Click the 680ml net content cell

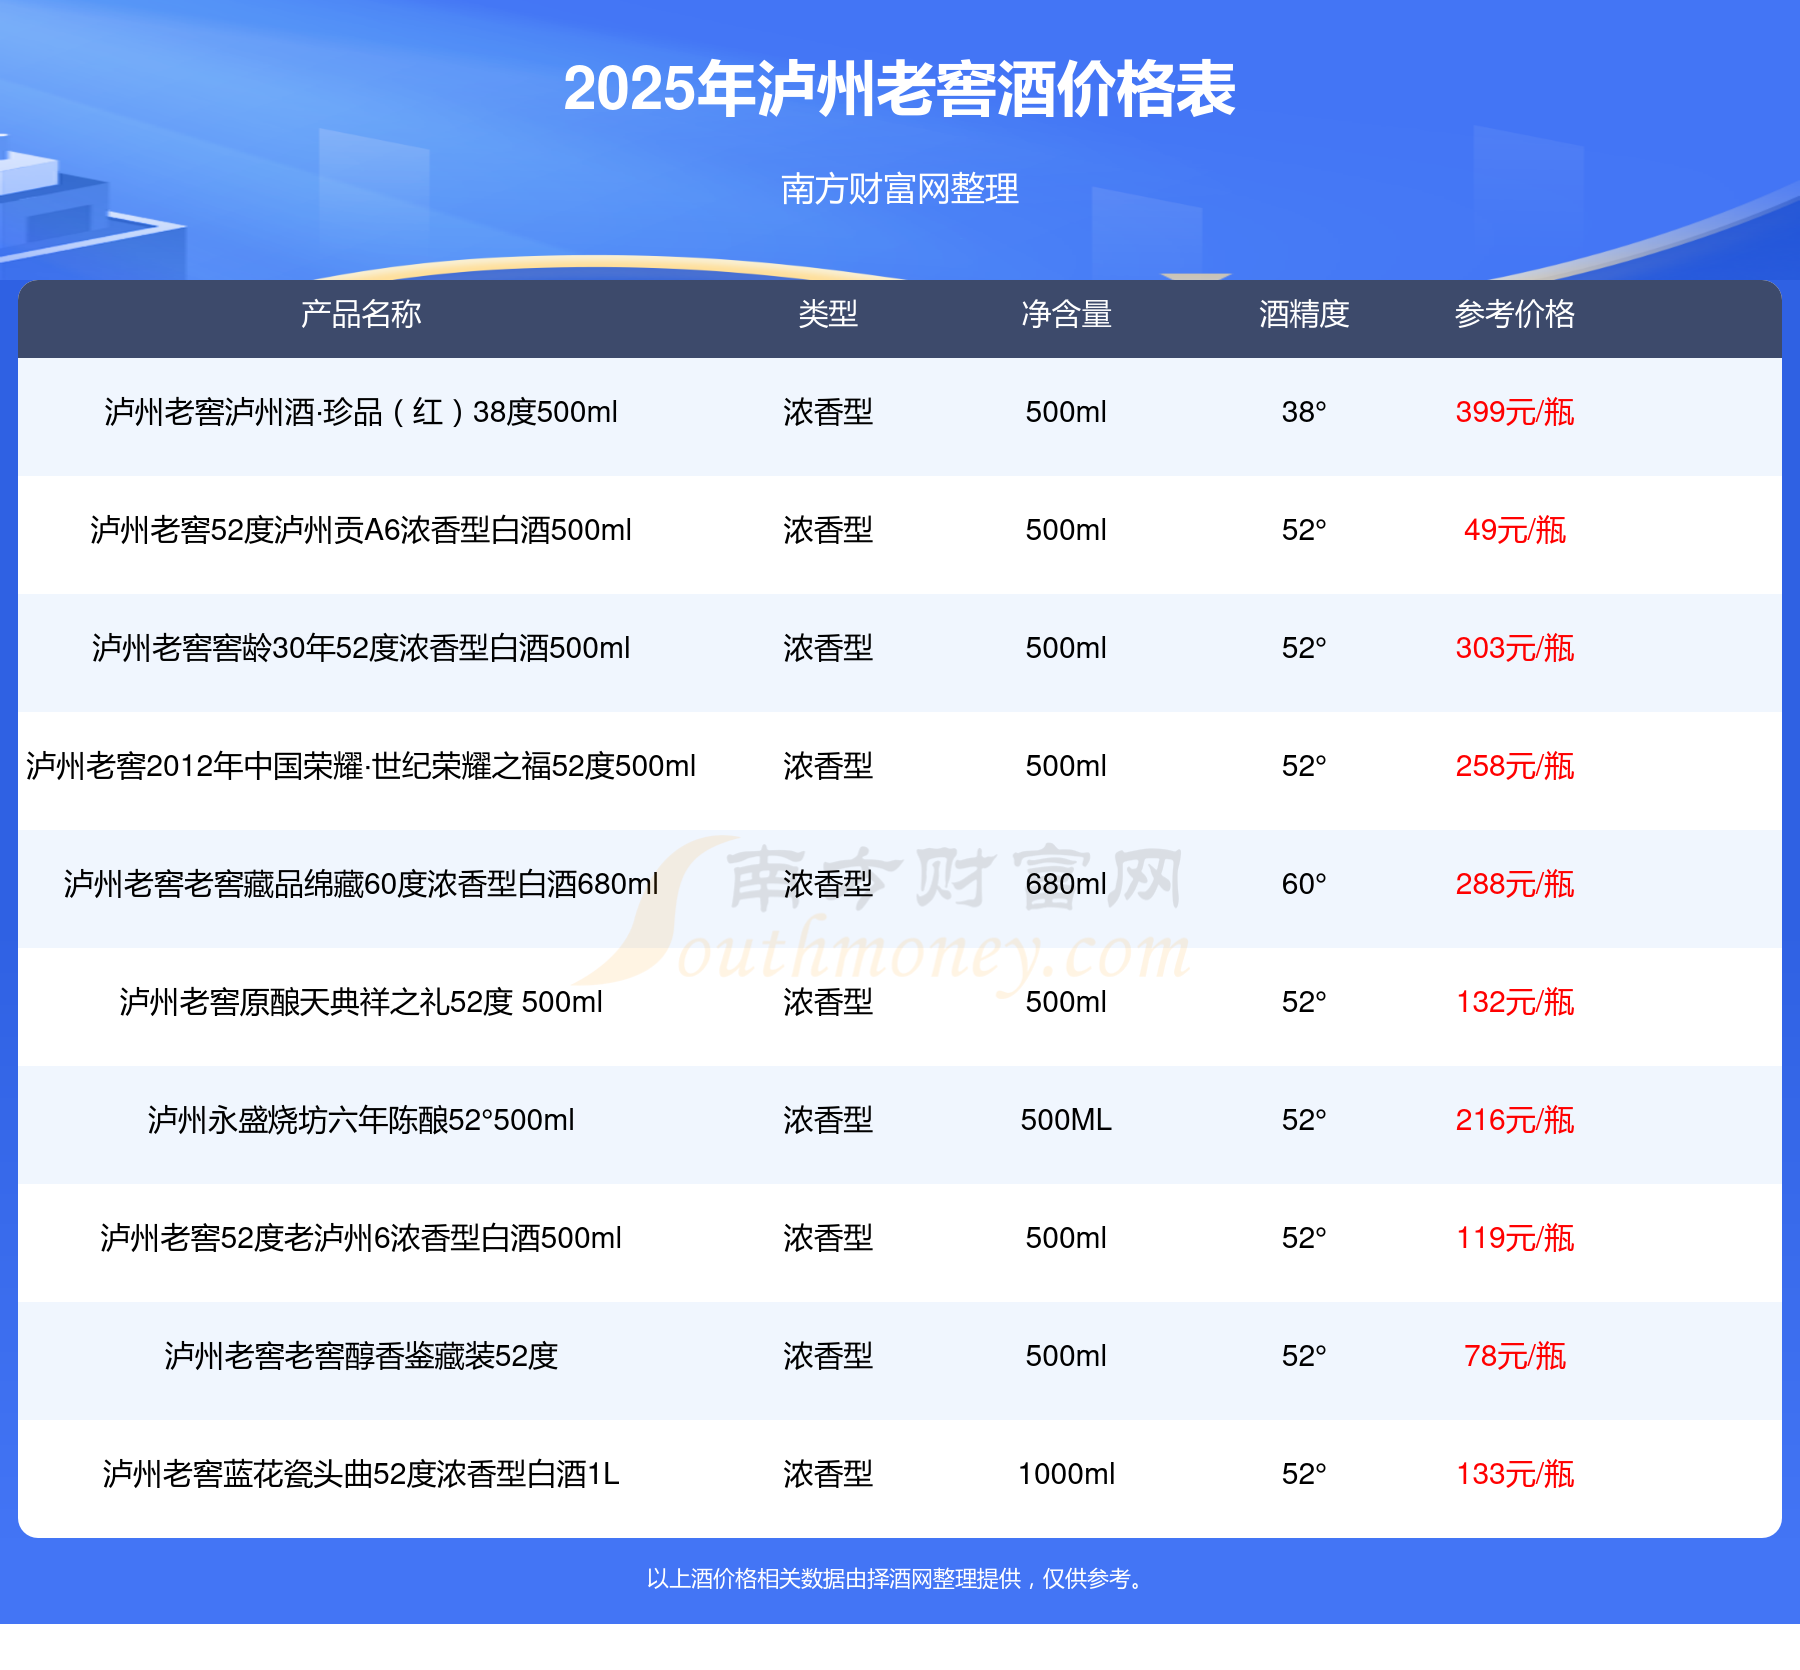tap(1066, 884)
